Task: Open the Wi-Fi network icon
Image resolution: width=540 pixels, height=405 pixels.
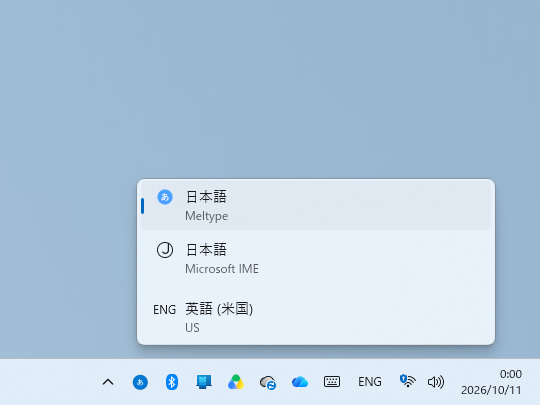Action: (x=408, y=381)
